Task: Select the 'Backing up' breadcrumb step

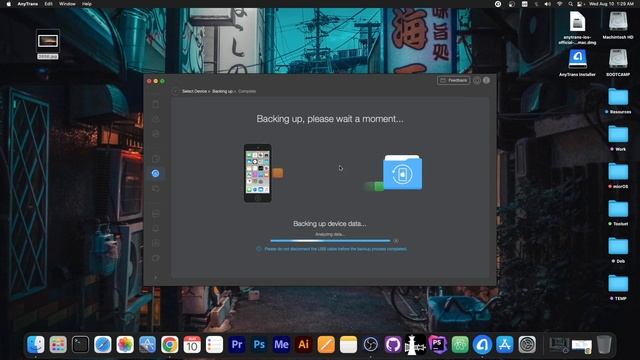Action: point(222,91)
